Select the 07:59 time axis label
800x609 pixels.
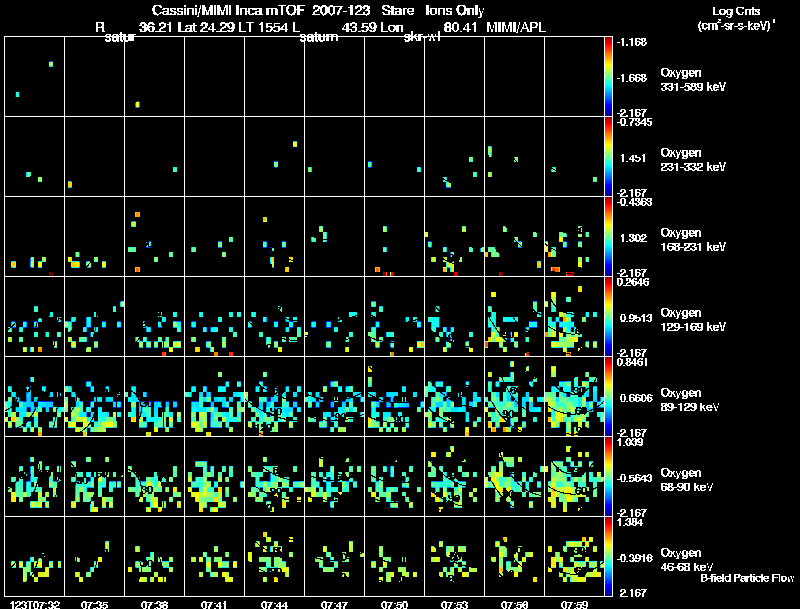coord(574,604)
